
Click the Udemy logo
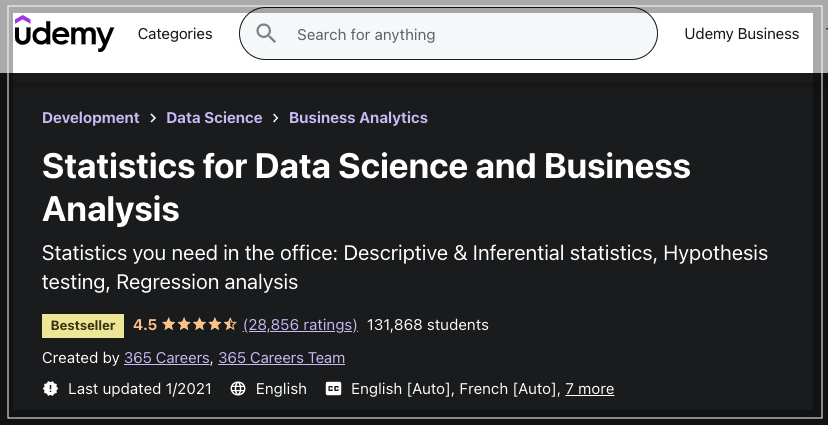click(x=64, y=33)
